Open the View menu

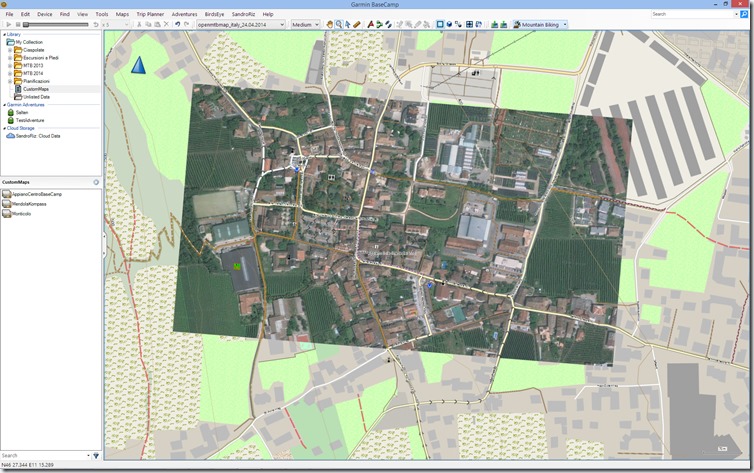(83, 14)
